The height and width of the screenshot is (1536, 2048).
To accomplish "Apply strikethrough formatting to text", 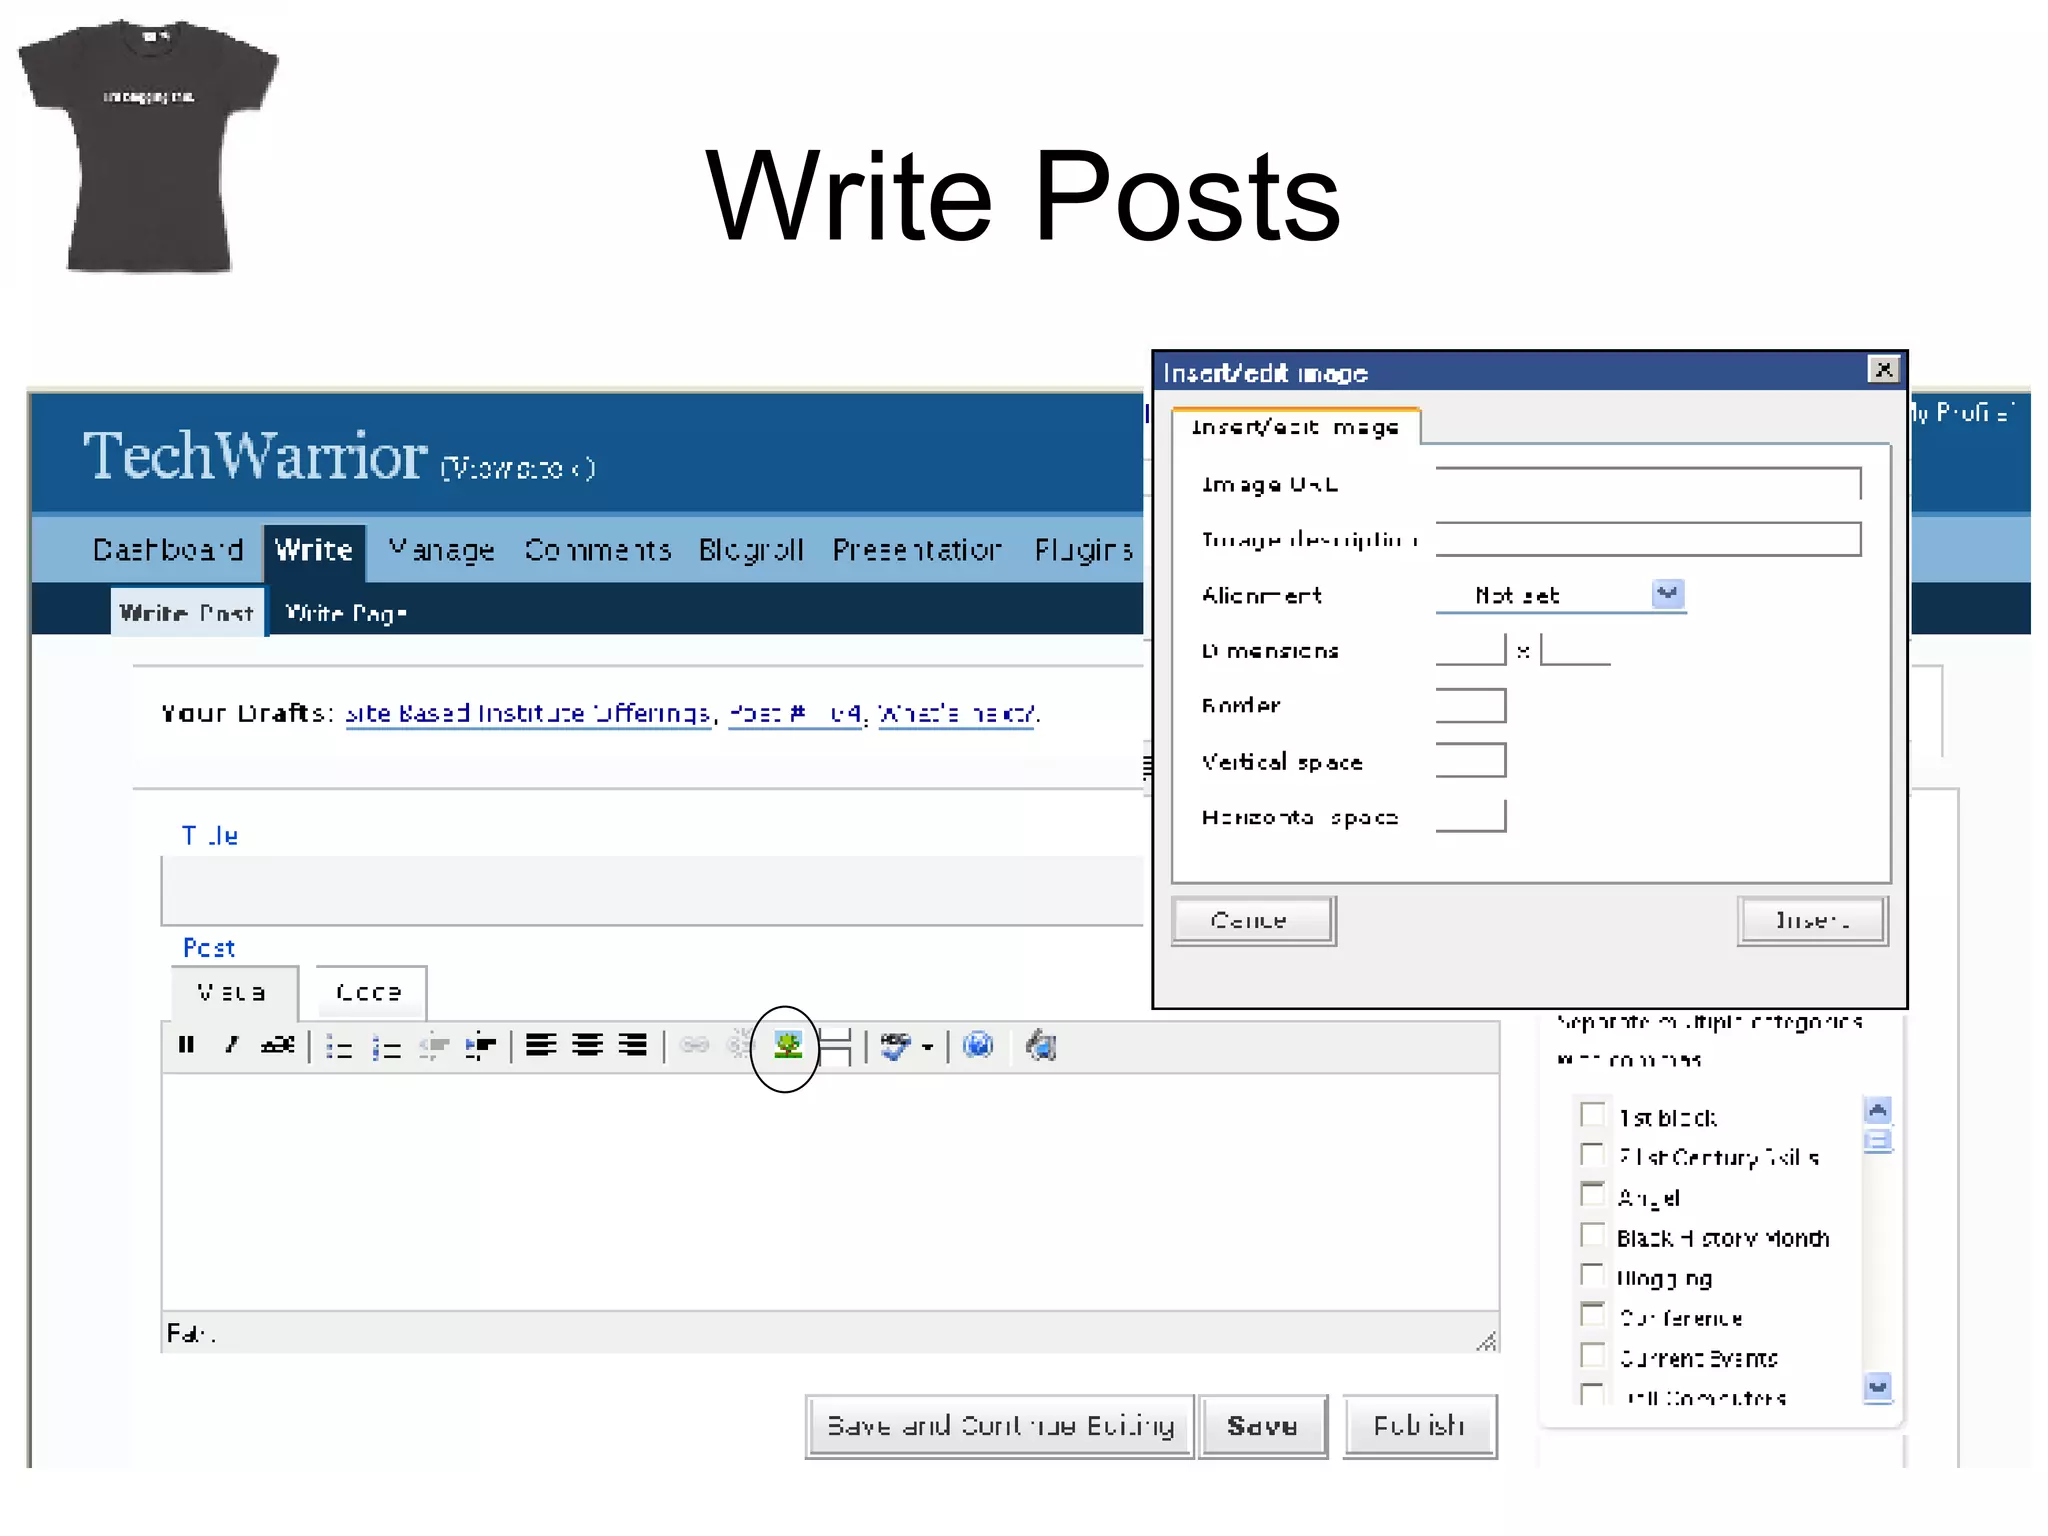I will coord(278,1045).
